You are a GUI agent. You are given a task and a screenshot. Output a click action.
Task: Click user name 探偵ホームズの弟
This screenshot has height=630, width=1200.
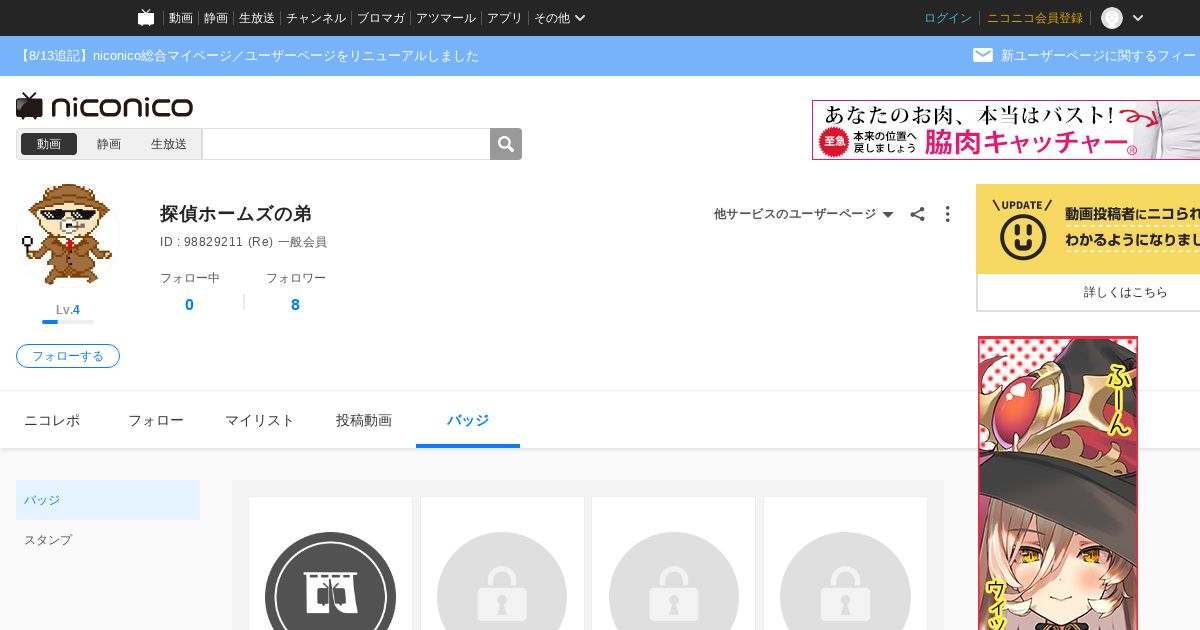coord(236,214)
